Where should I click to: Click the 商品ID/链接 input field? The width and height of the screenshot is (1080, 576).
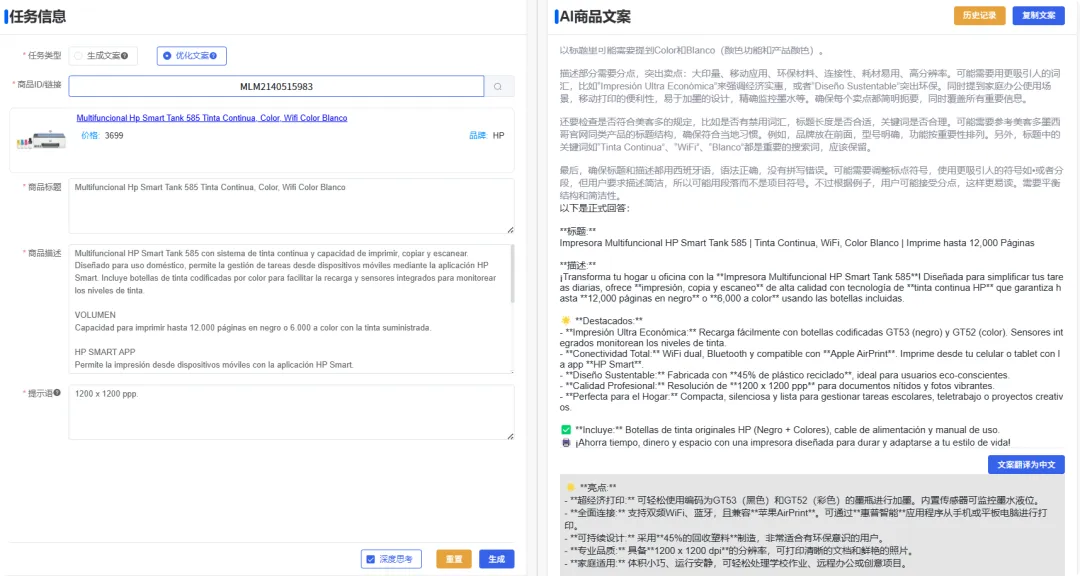coord(276,86)
